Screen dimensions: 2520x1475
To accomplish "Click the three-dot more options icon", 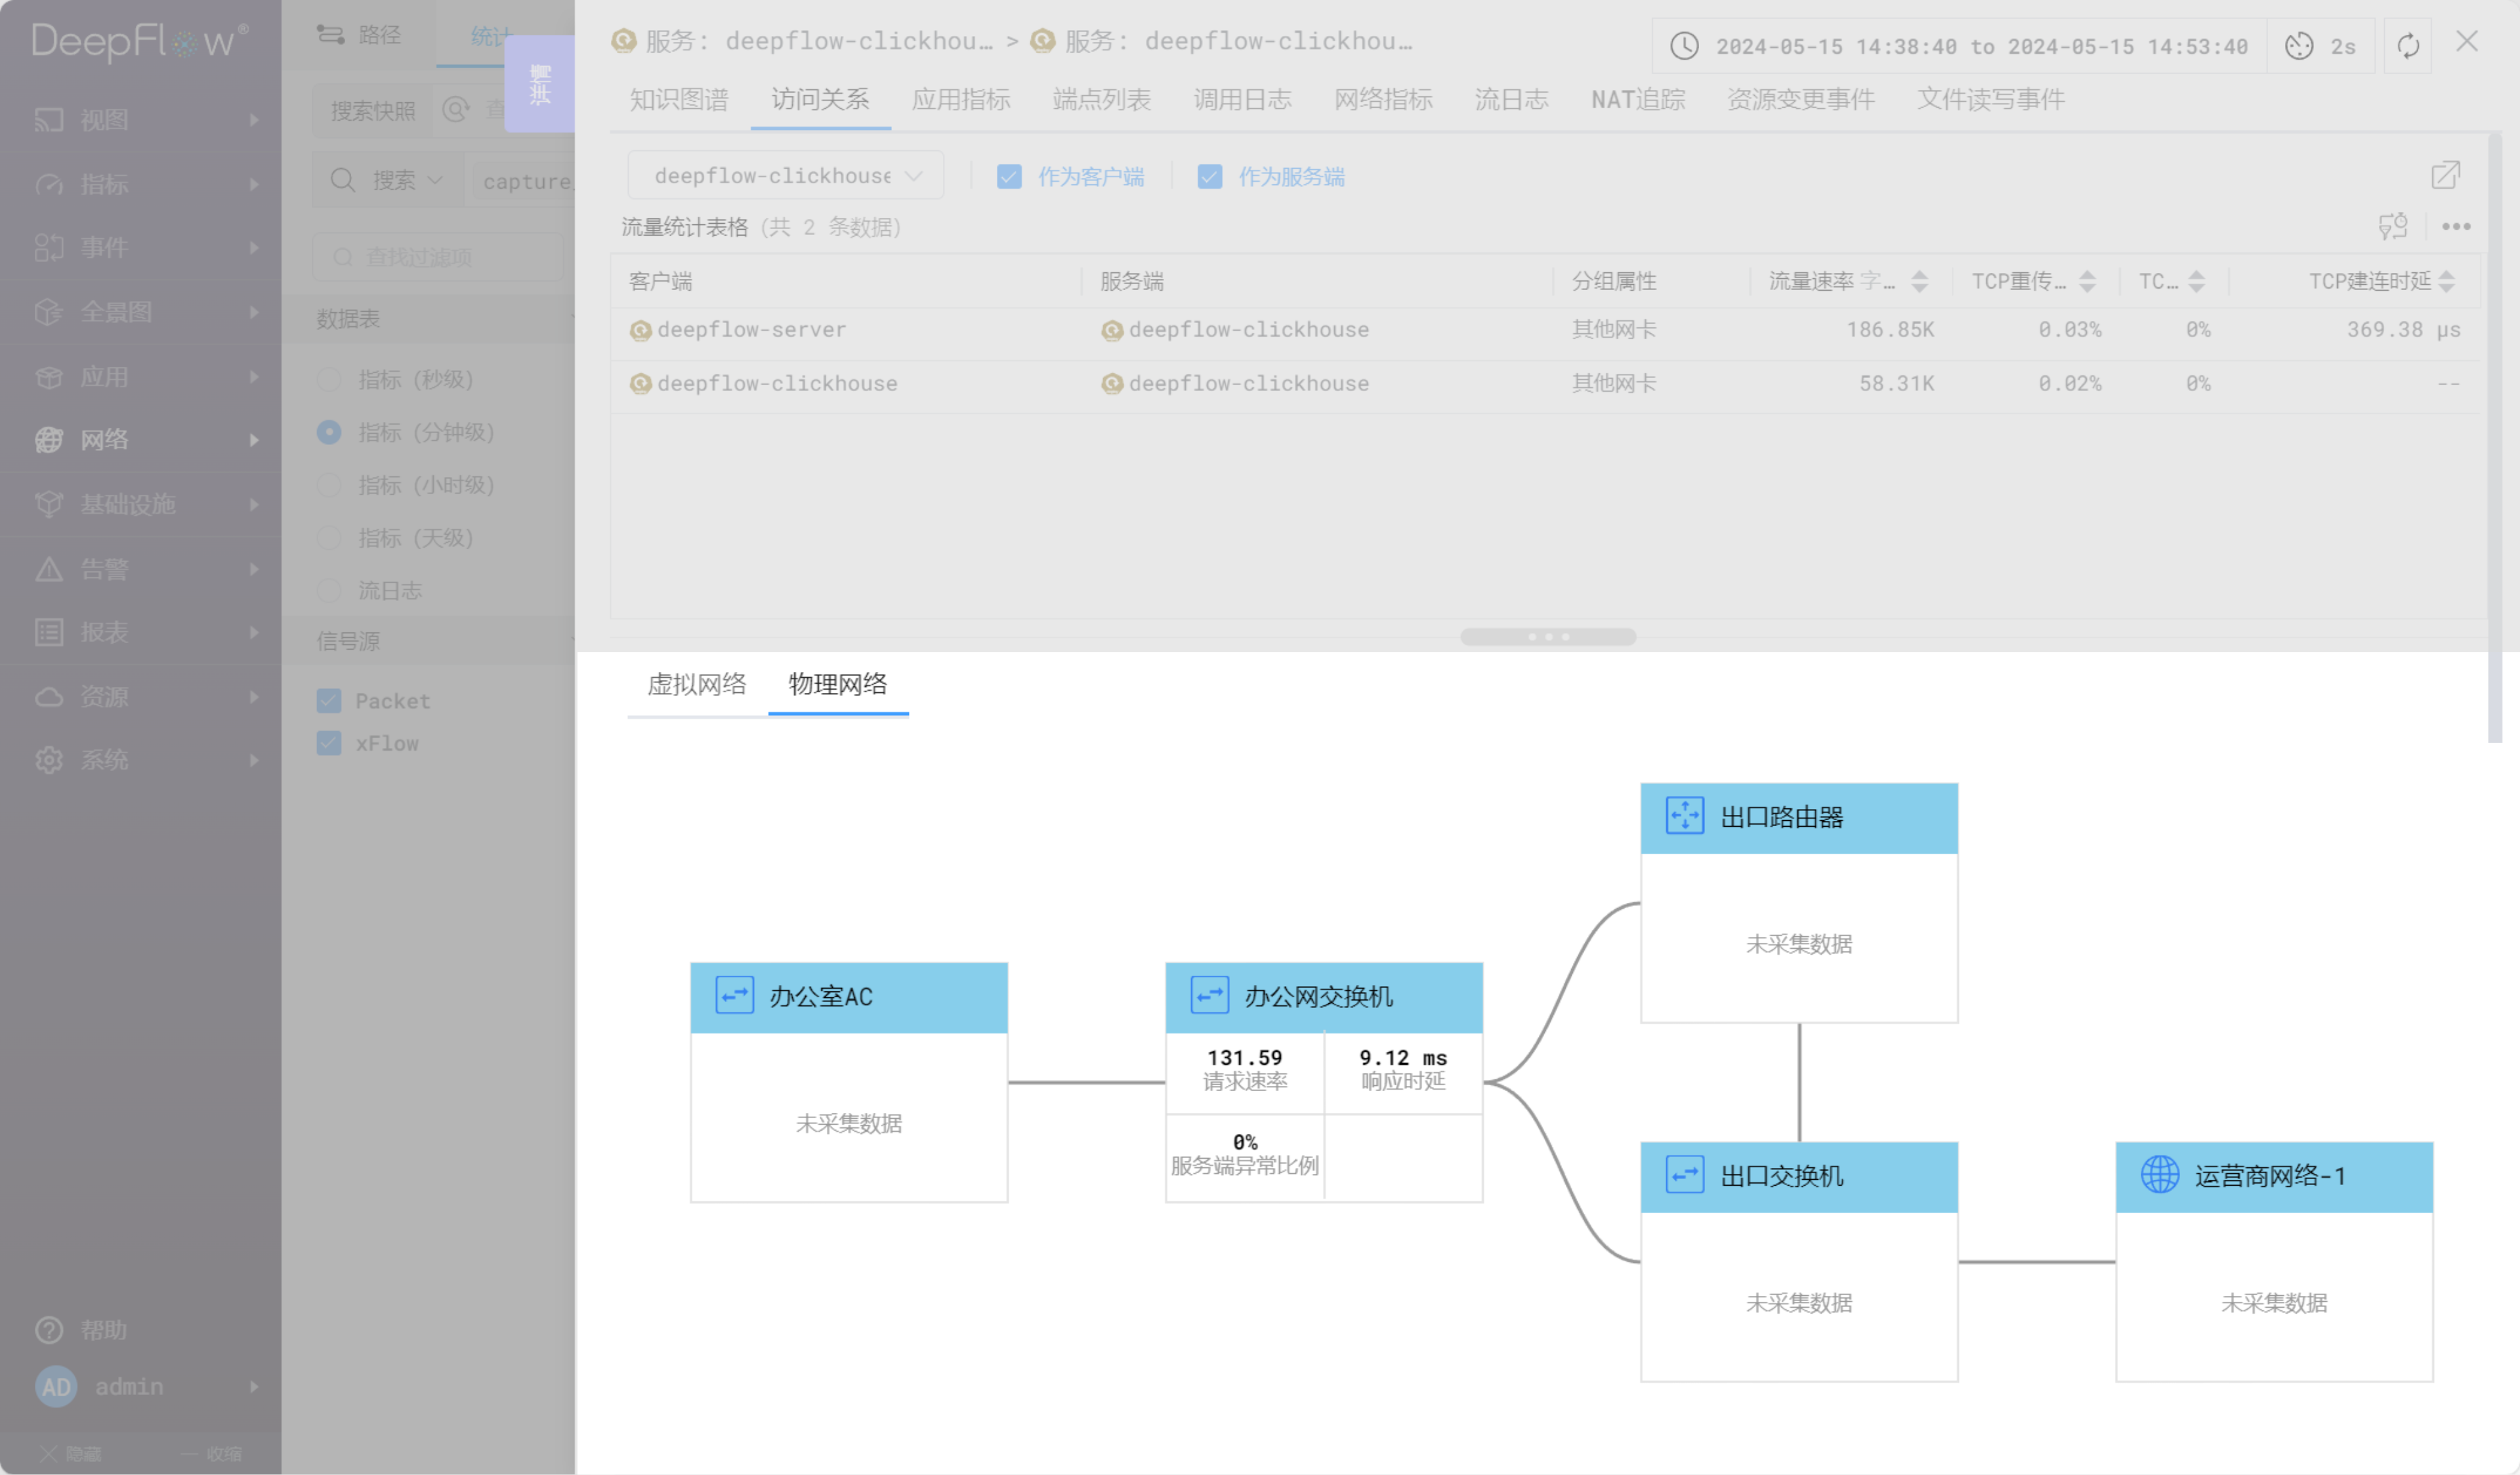I will (x=2456, y=227).
